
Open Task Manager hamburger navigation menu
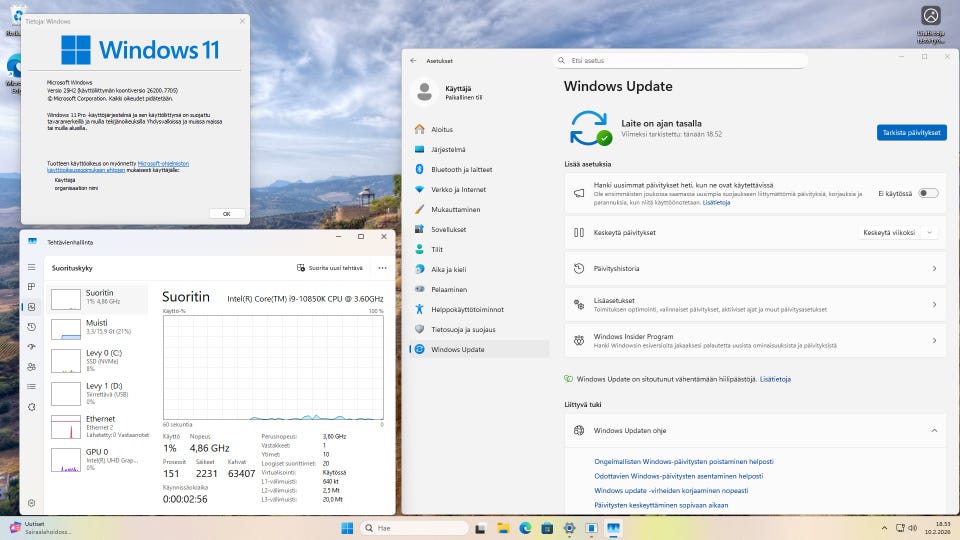[x=32, y=267]
